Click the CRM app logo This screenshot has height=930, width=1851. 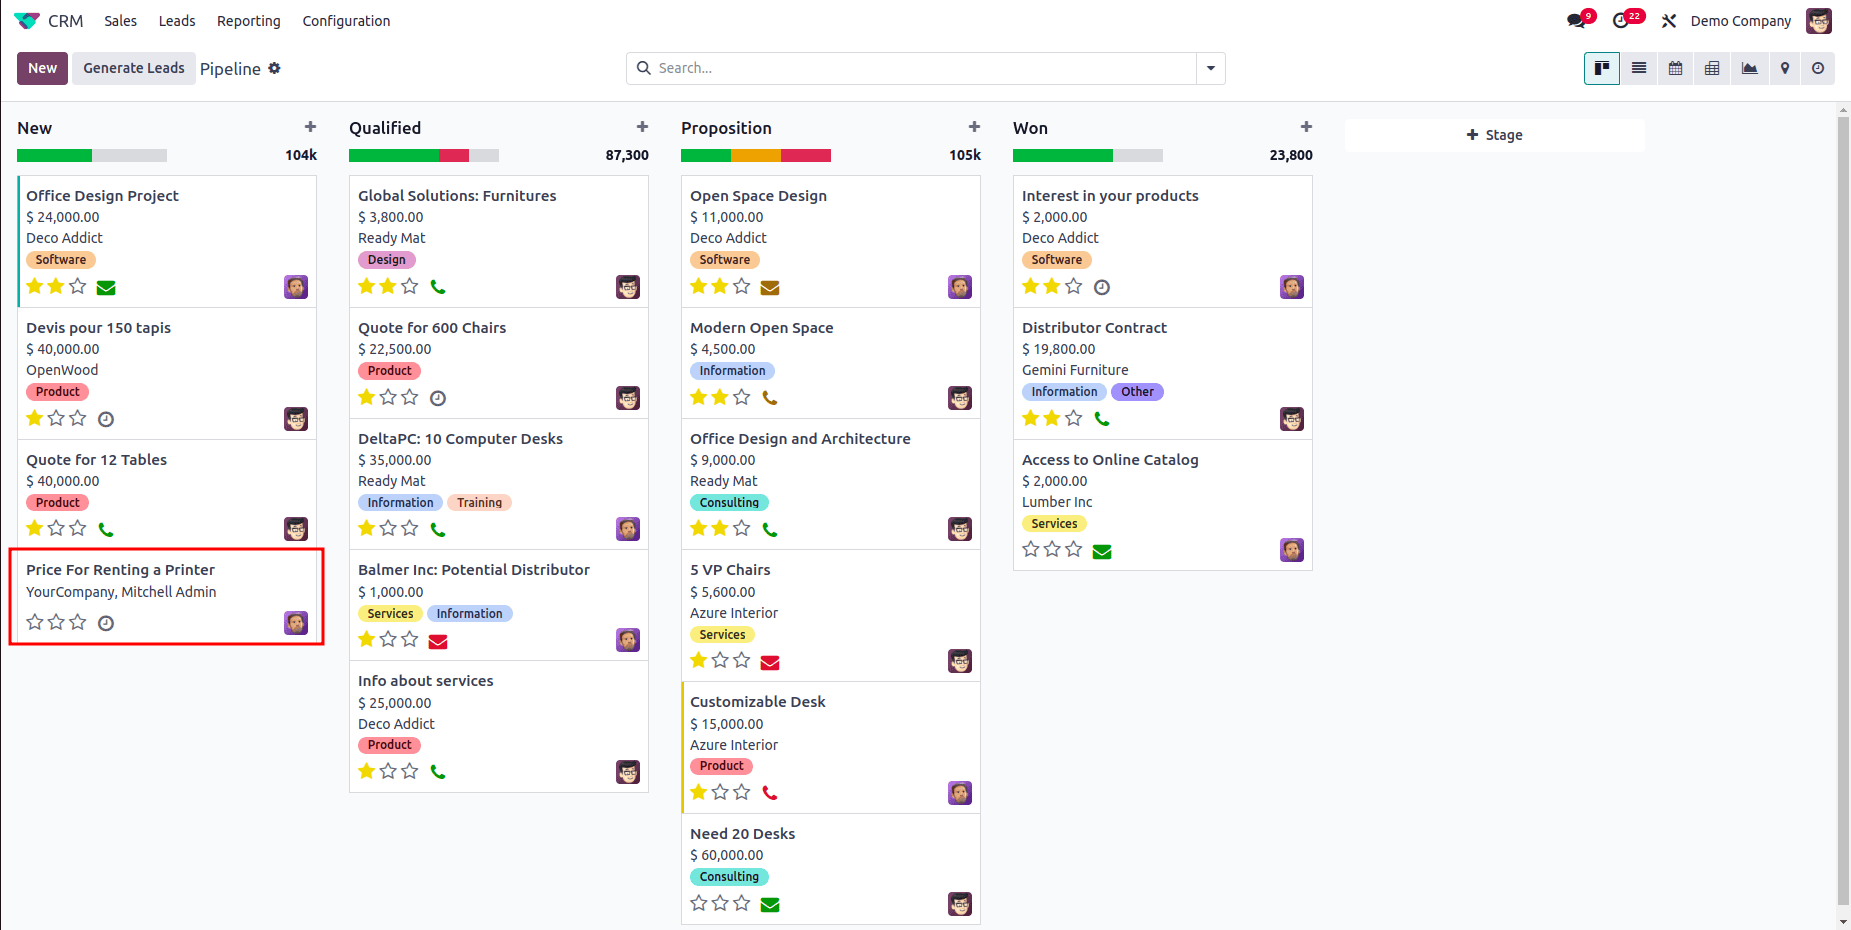tap(27, 21)
